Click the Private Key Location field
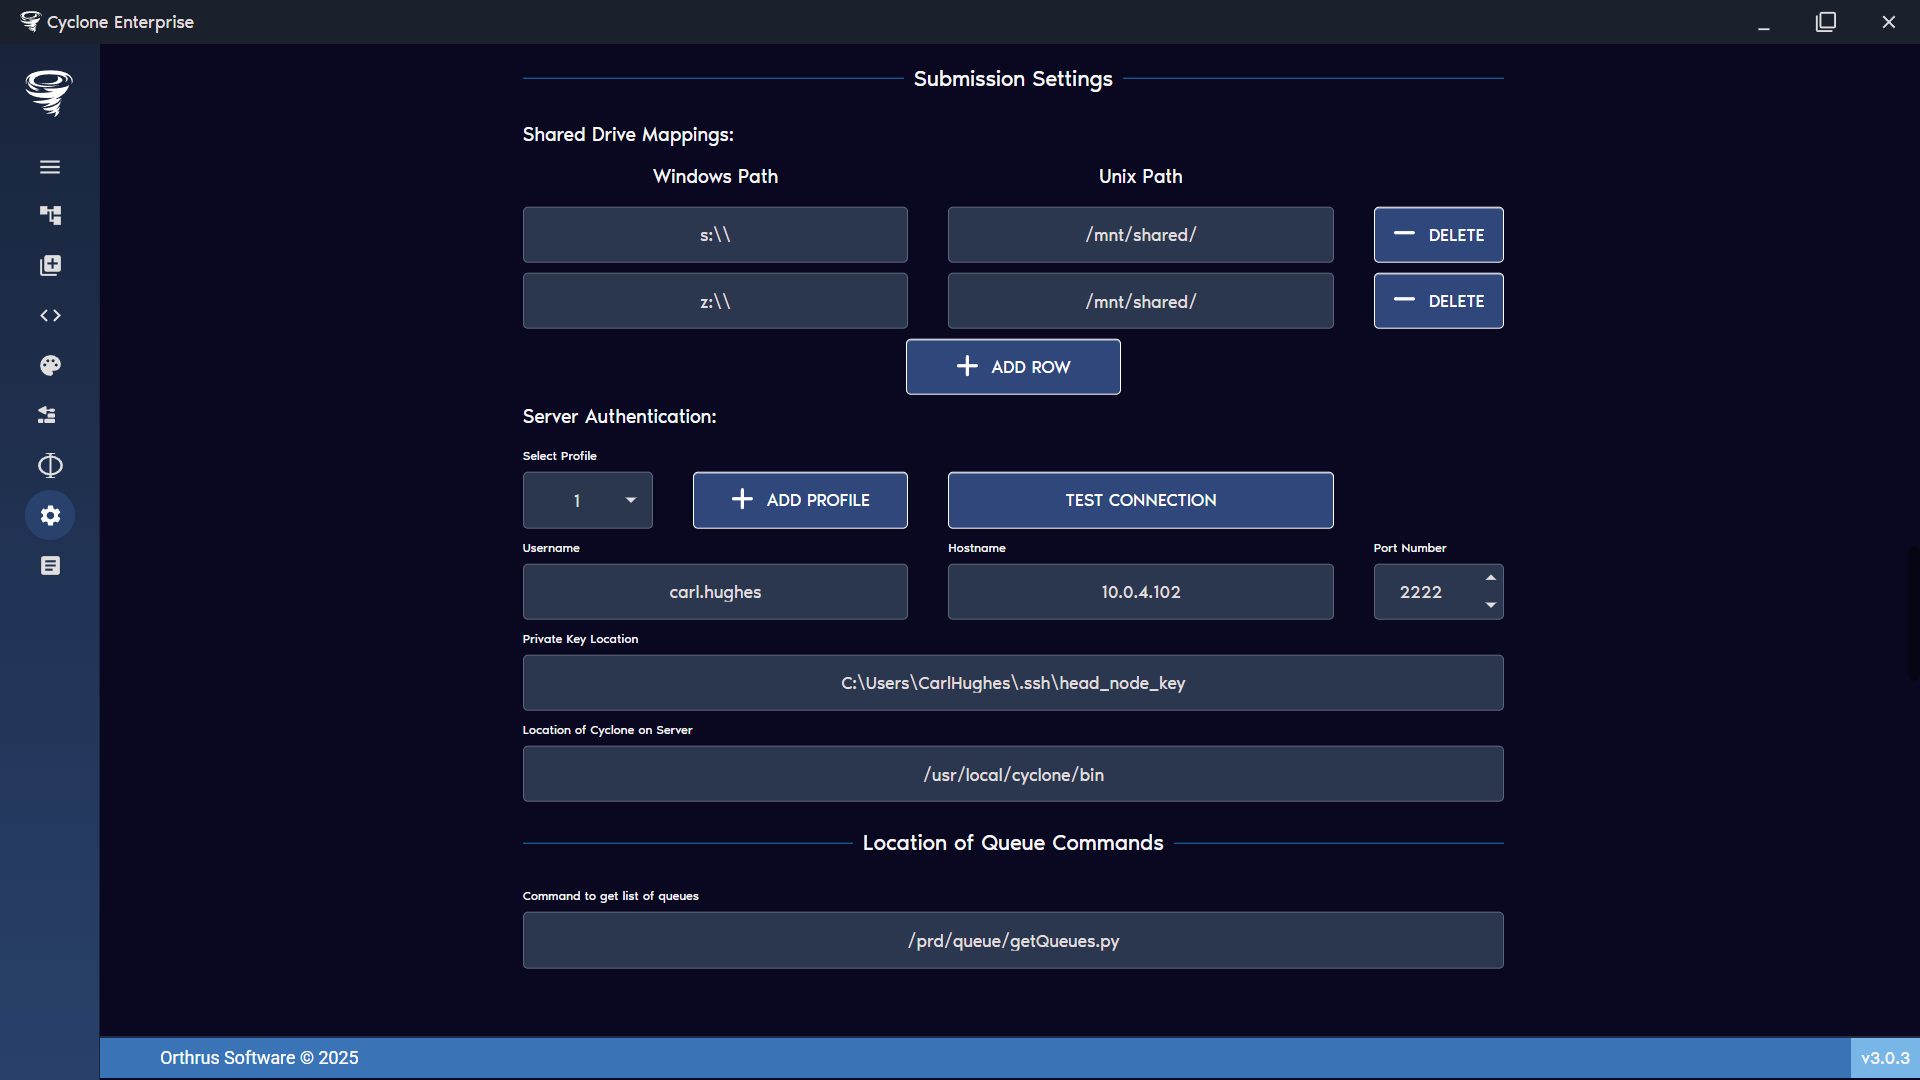The height and width of the screenshot is (1080, 1920). [x=1012, y=683]
